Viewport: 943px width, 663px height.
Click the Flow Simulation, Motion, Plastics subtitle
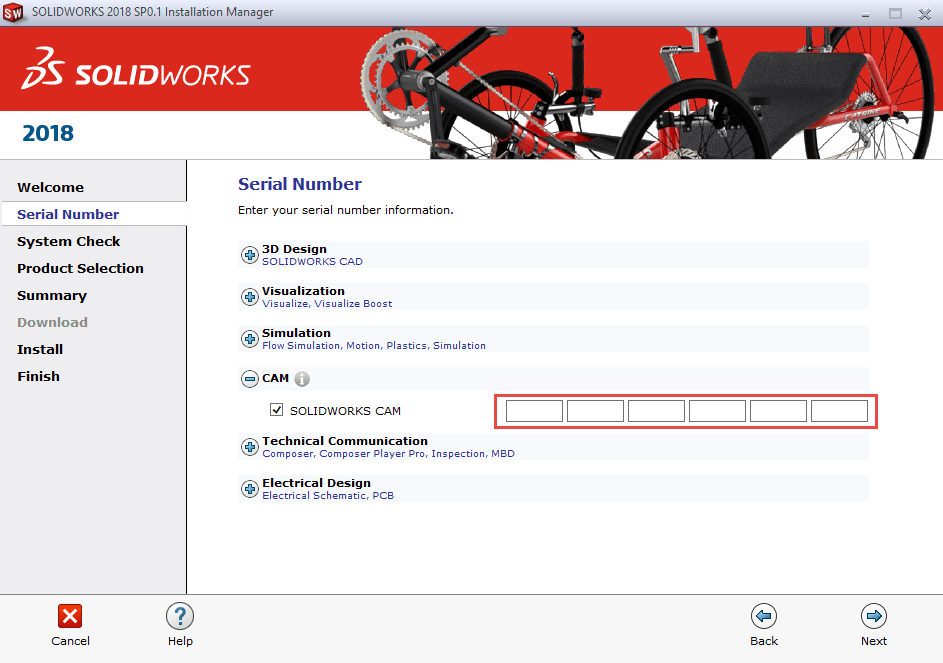pyautogui.click(x=374, y=346)
